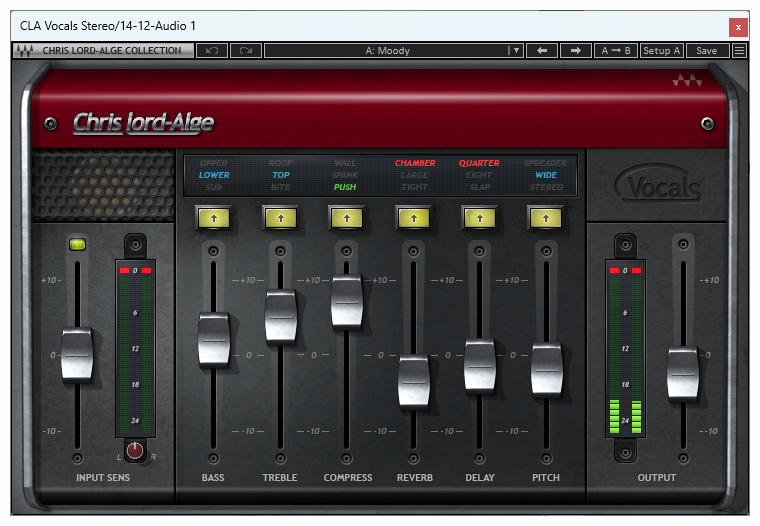
Task: Open the A: Moody preset dropdown
Action: coord(394,50)
